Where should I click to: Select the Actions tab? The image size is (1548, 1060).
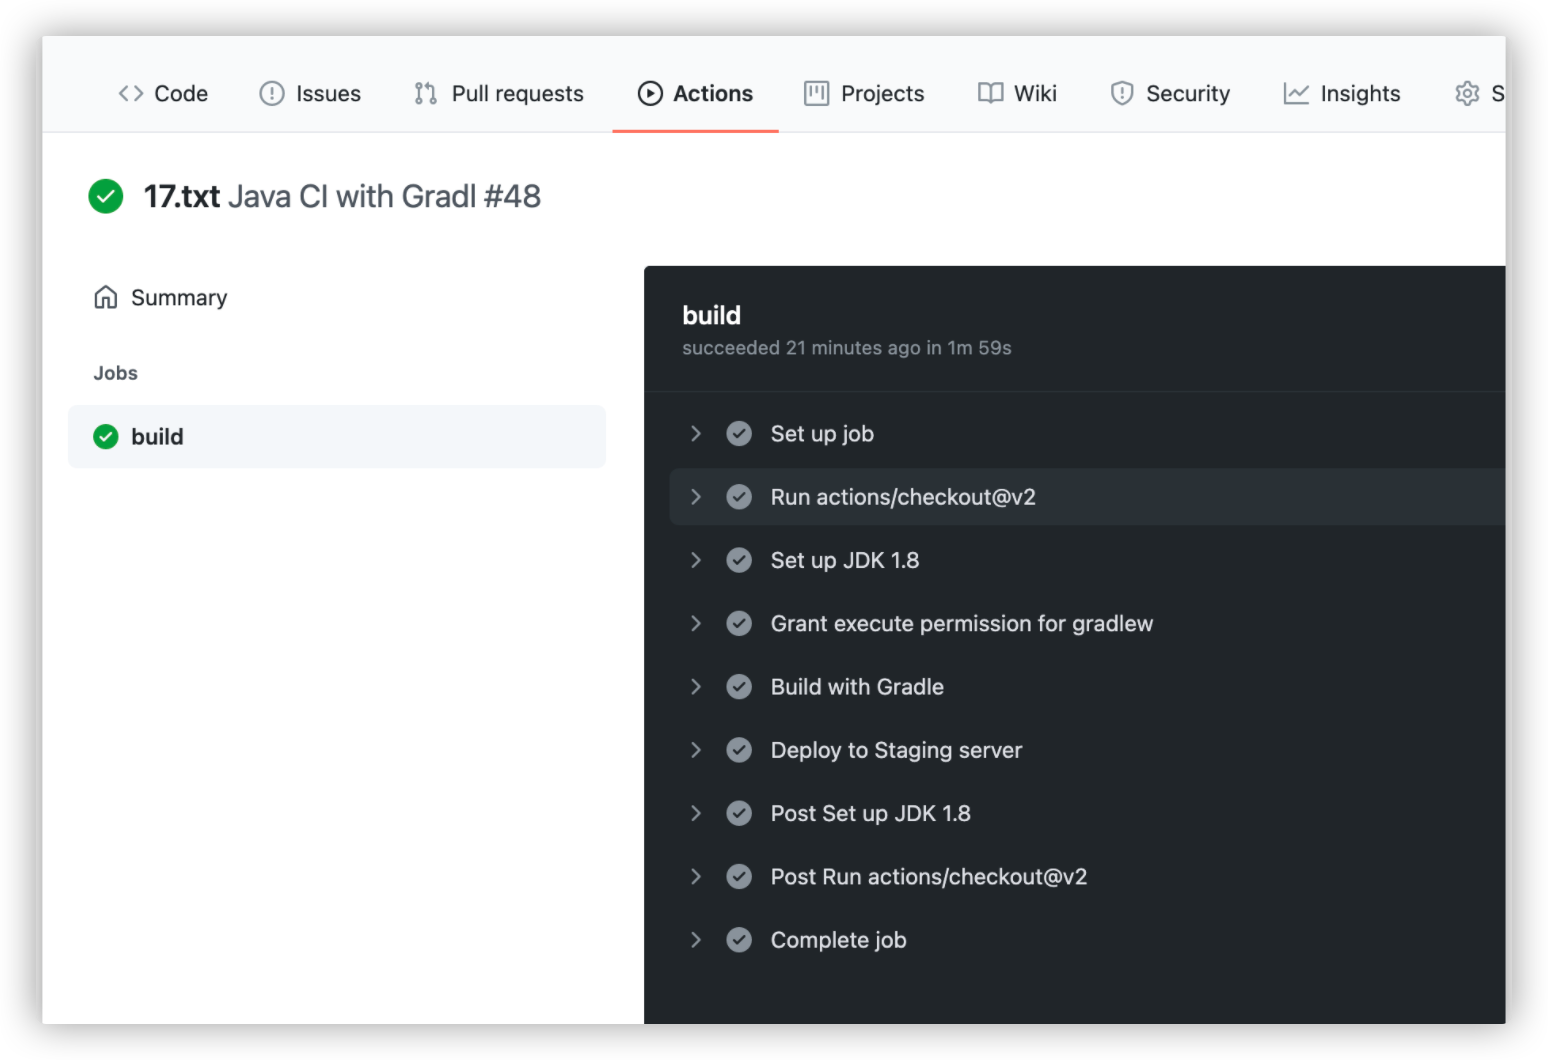point(695,93)
